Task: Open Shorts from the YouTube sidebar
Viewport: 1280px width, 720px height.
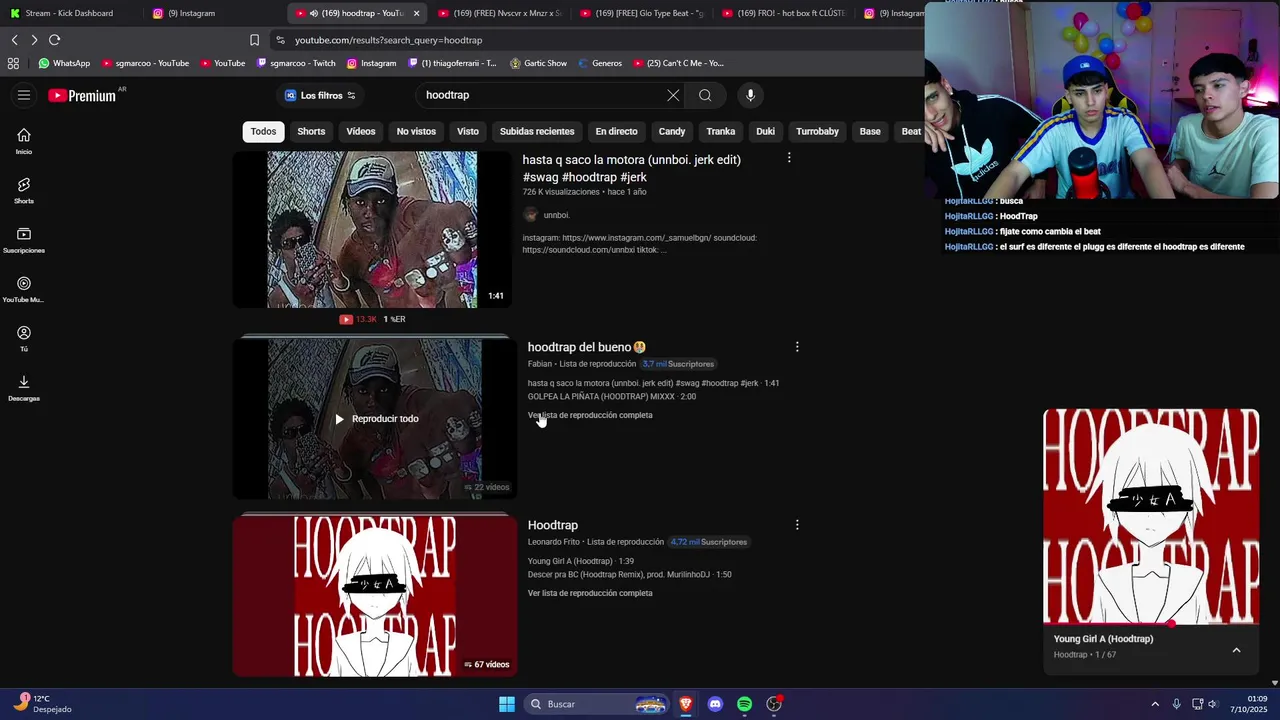Action: click(x=24, y=190)
